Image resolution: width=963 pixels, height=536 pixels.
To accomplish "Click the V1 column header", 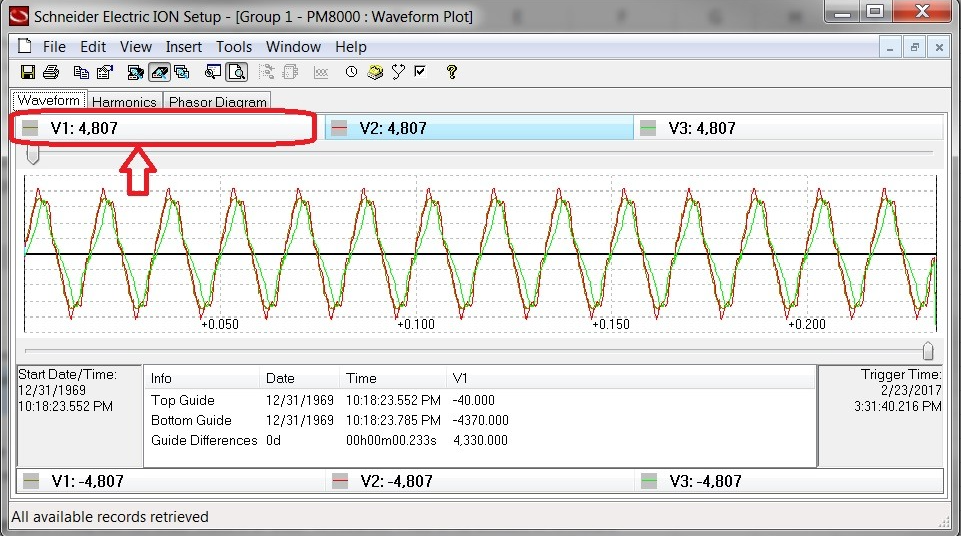I will [x=631, y=378].
